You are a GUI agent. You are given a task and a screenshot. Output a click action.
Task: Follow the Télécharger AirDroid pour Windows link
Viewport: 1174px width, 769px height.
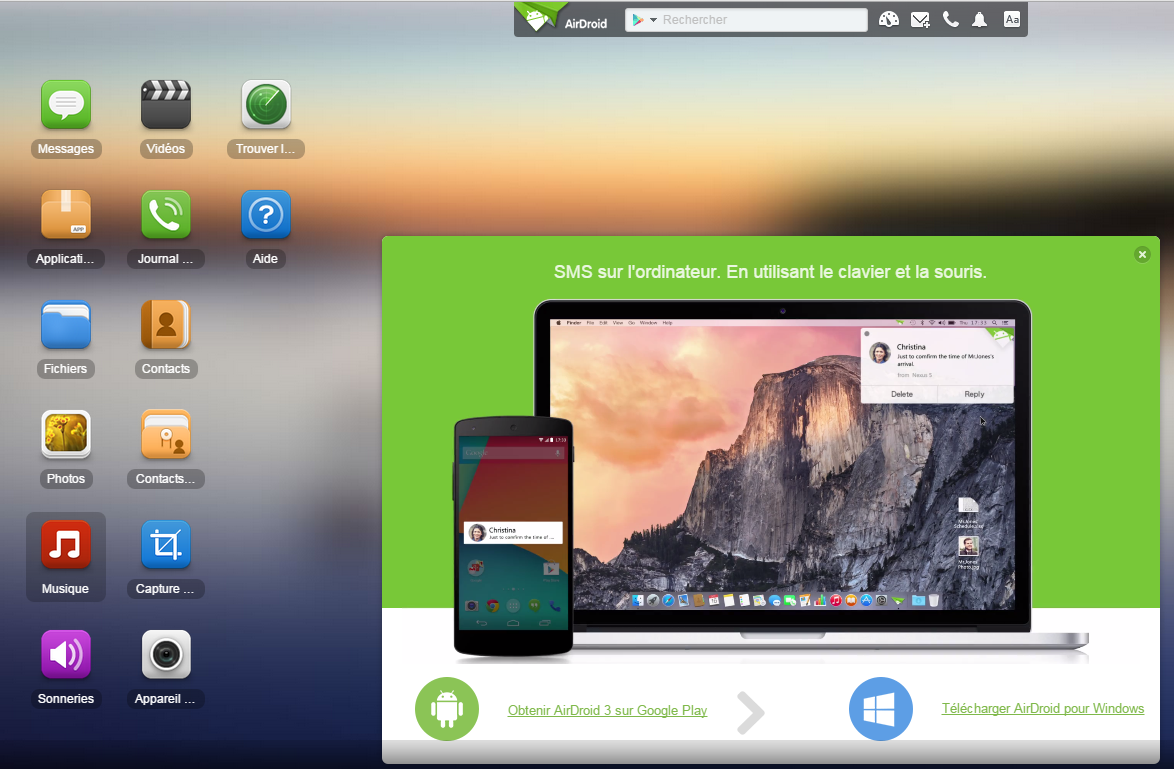(x=1043, y=708)
